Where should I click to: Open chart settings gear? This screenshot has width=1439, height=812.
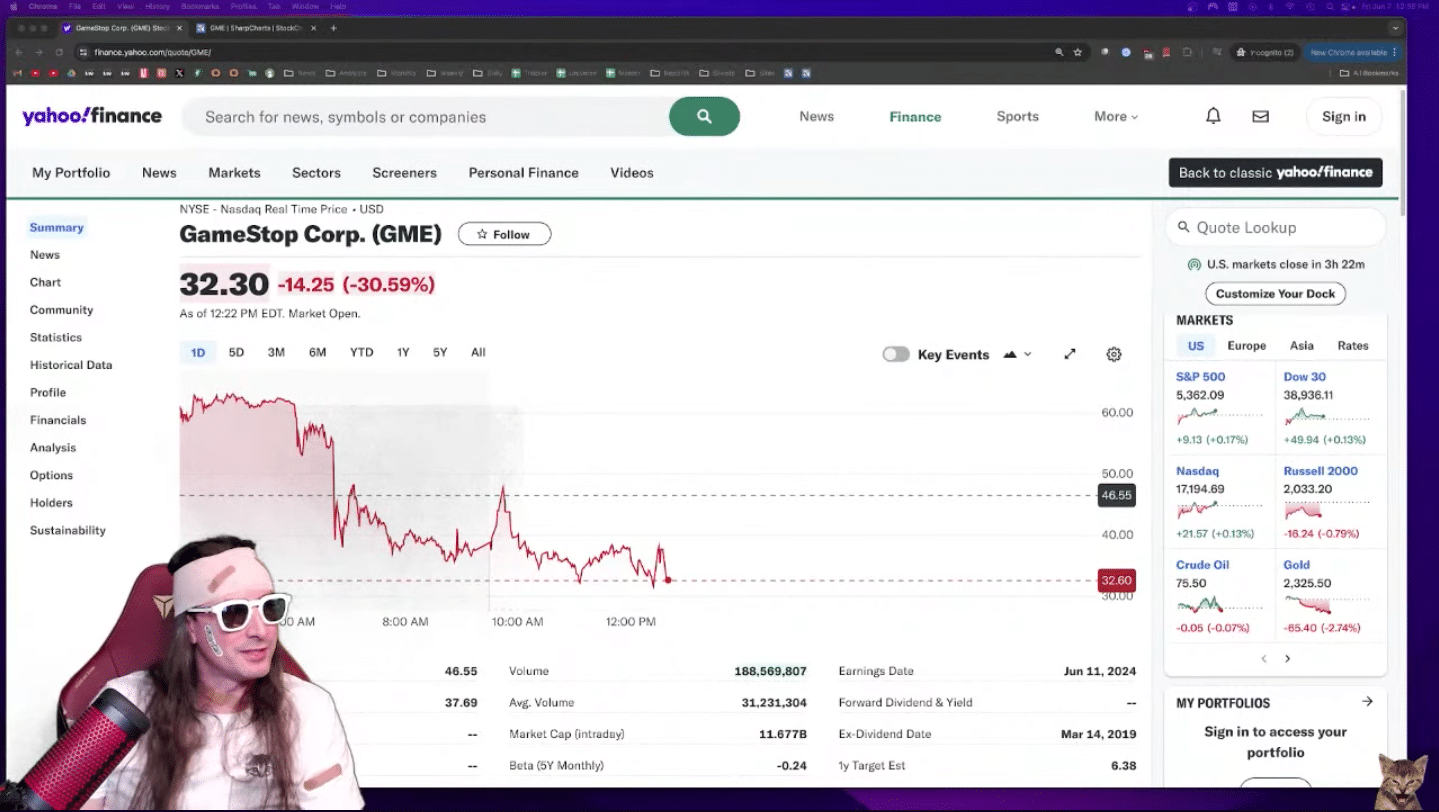tap(1114, 354)
